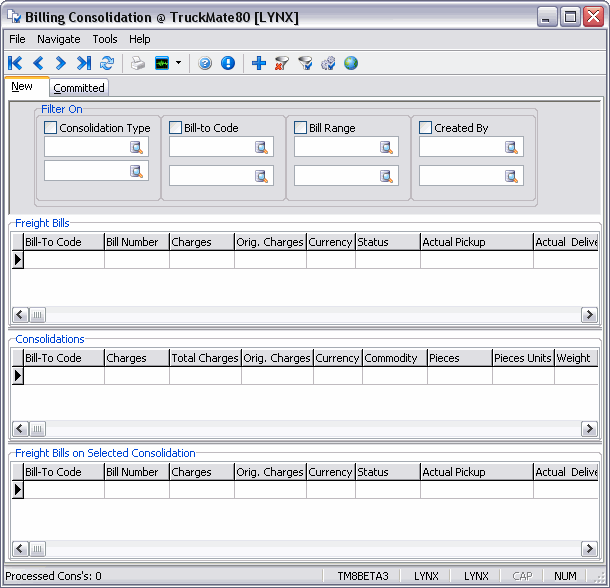The image size is (610, 588).
Task: Refresh the data with the refresh icon
Action: [107, 63]
